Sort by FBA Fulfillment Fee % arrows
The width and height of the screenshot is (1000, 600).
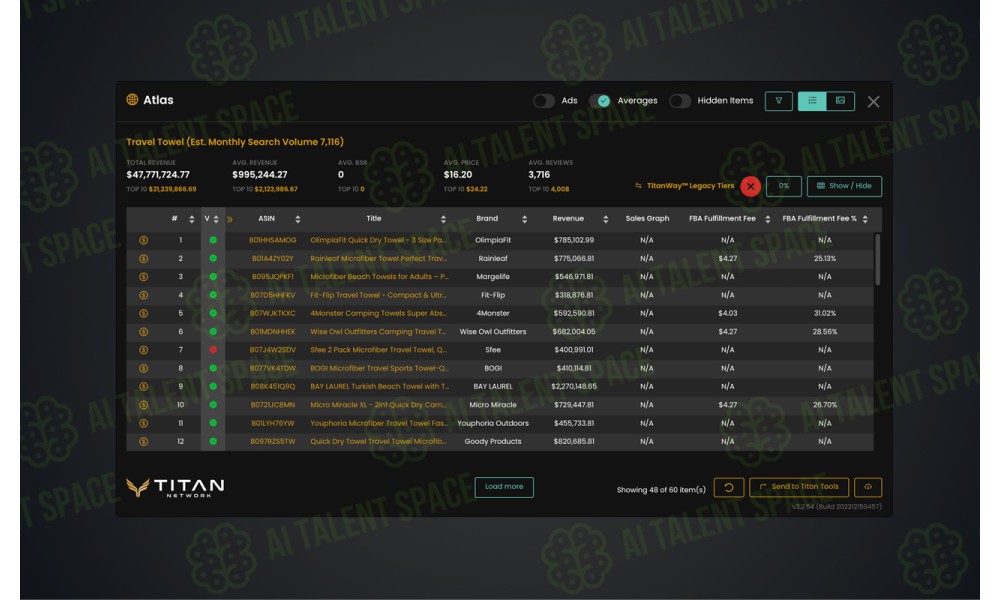coord(865,219)
